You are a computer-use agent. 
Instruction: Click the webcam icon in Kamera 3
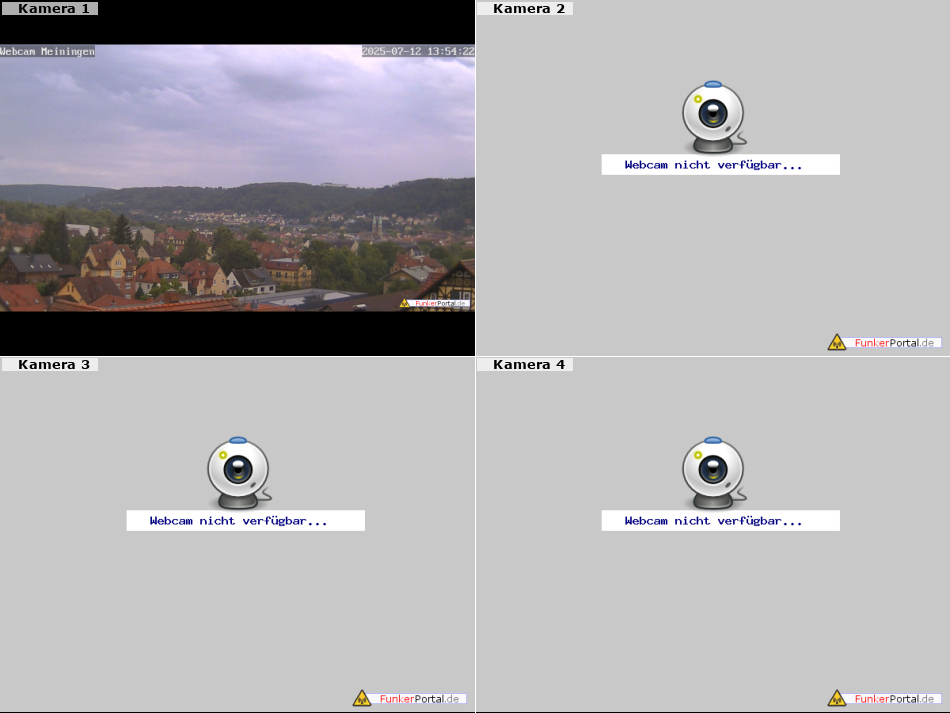coord(239,473)
